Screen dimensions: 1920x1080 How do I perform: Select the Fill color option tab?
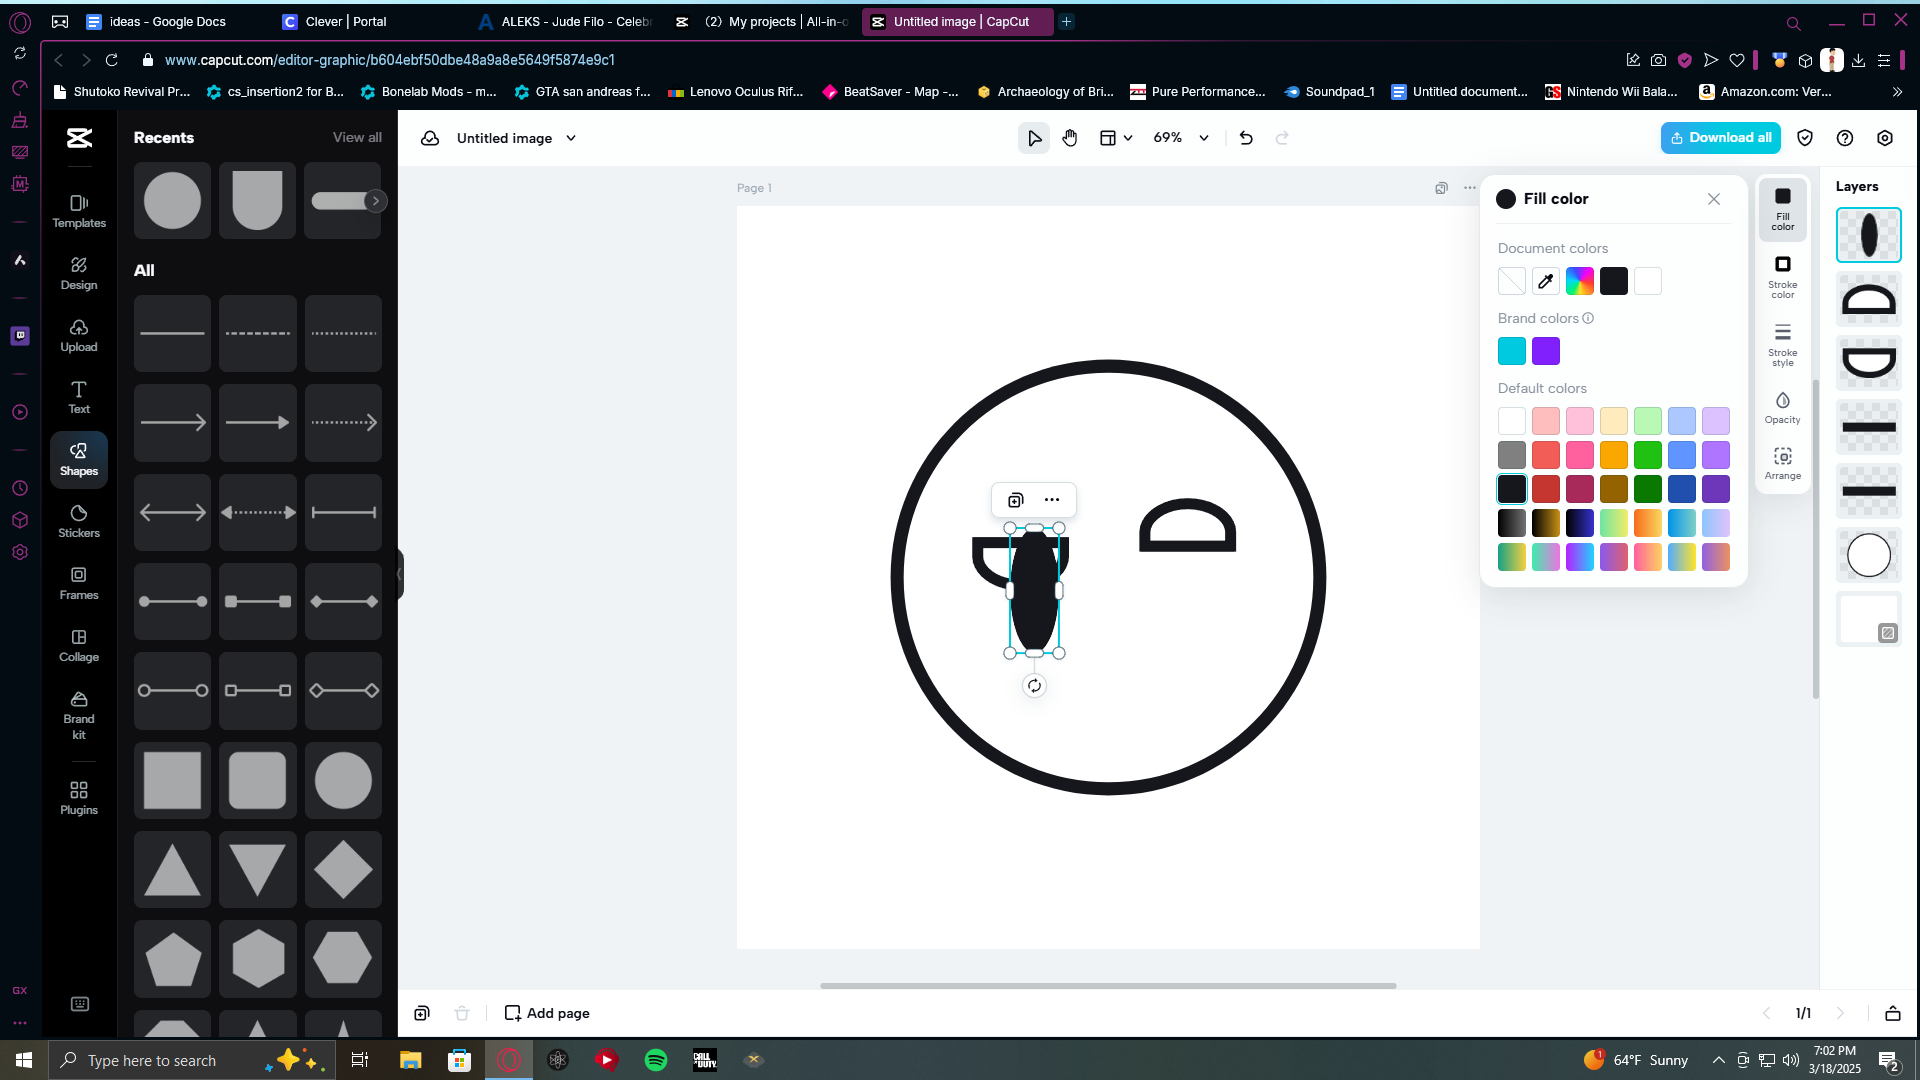[x=1782, y=208]
